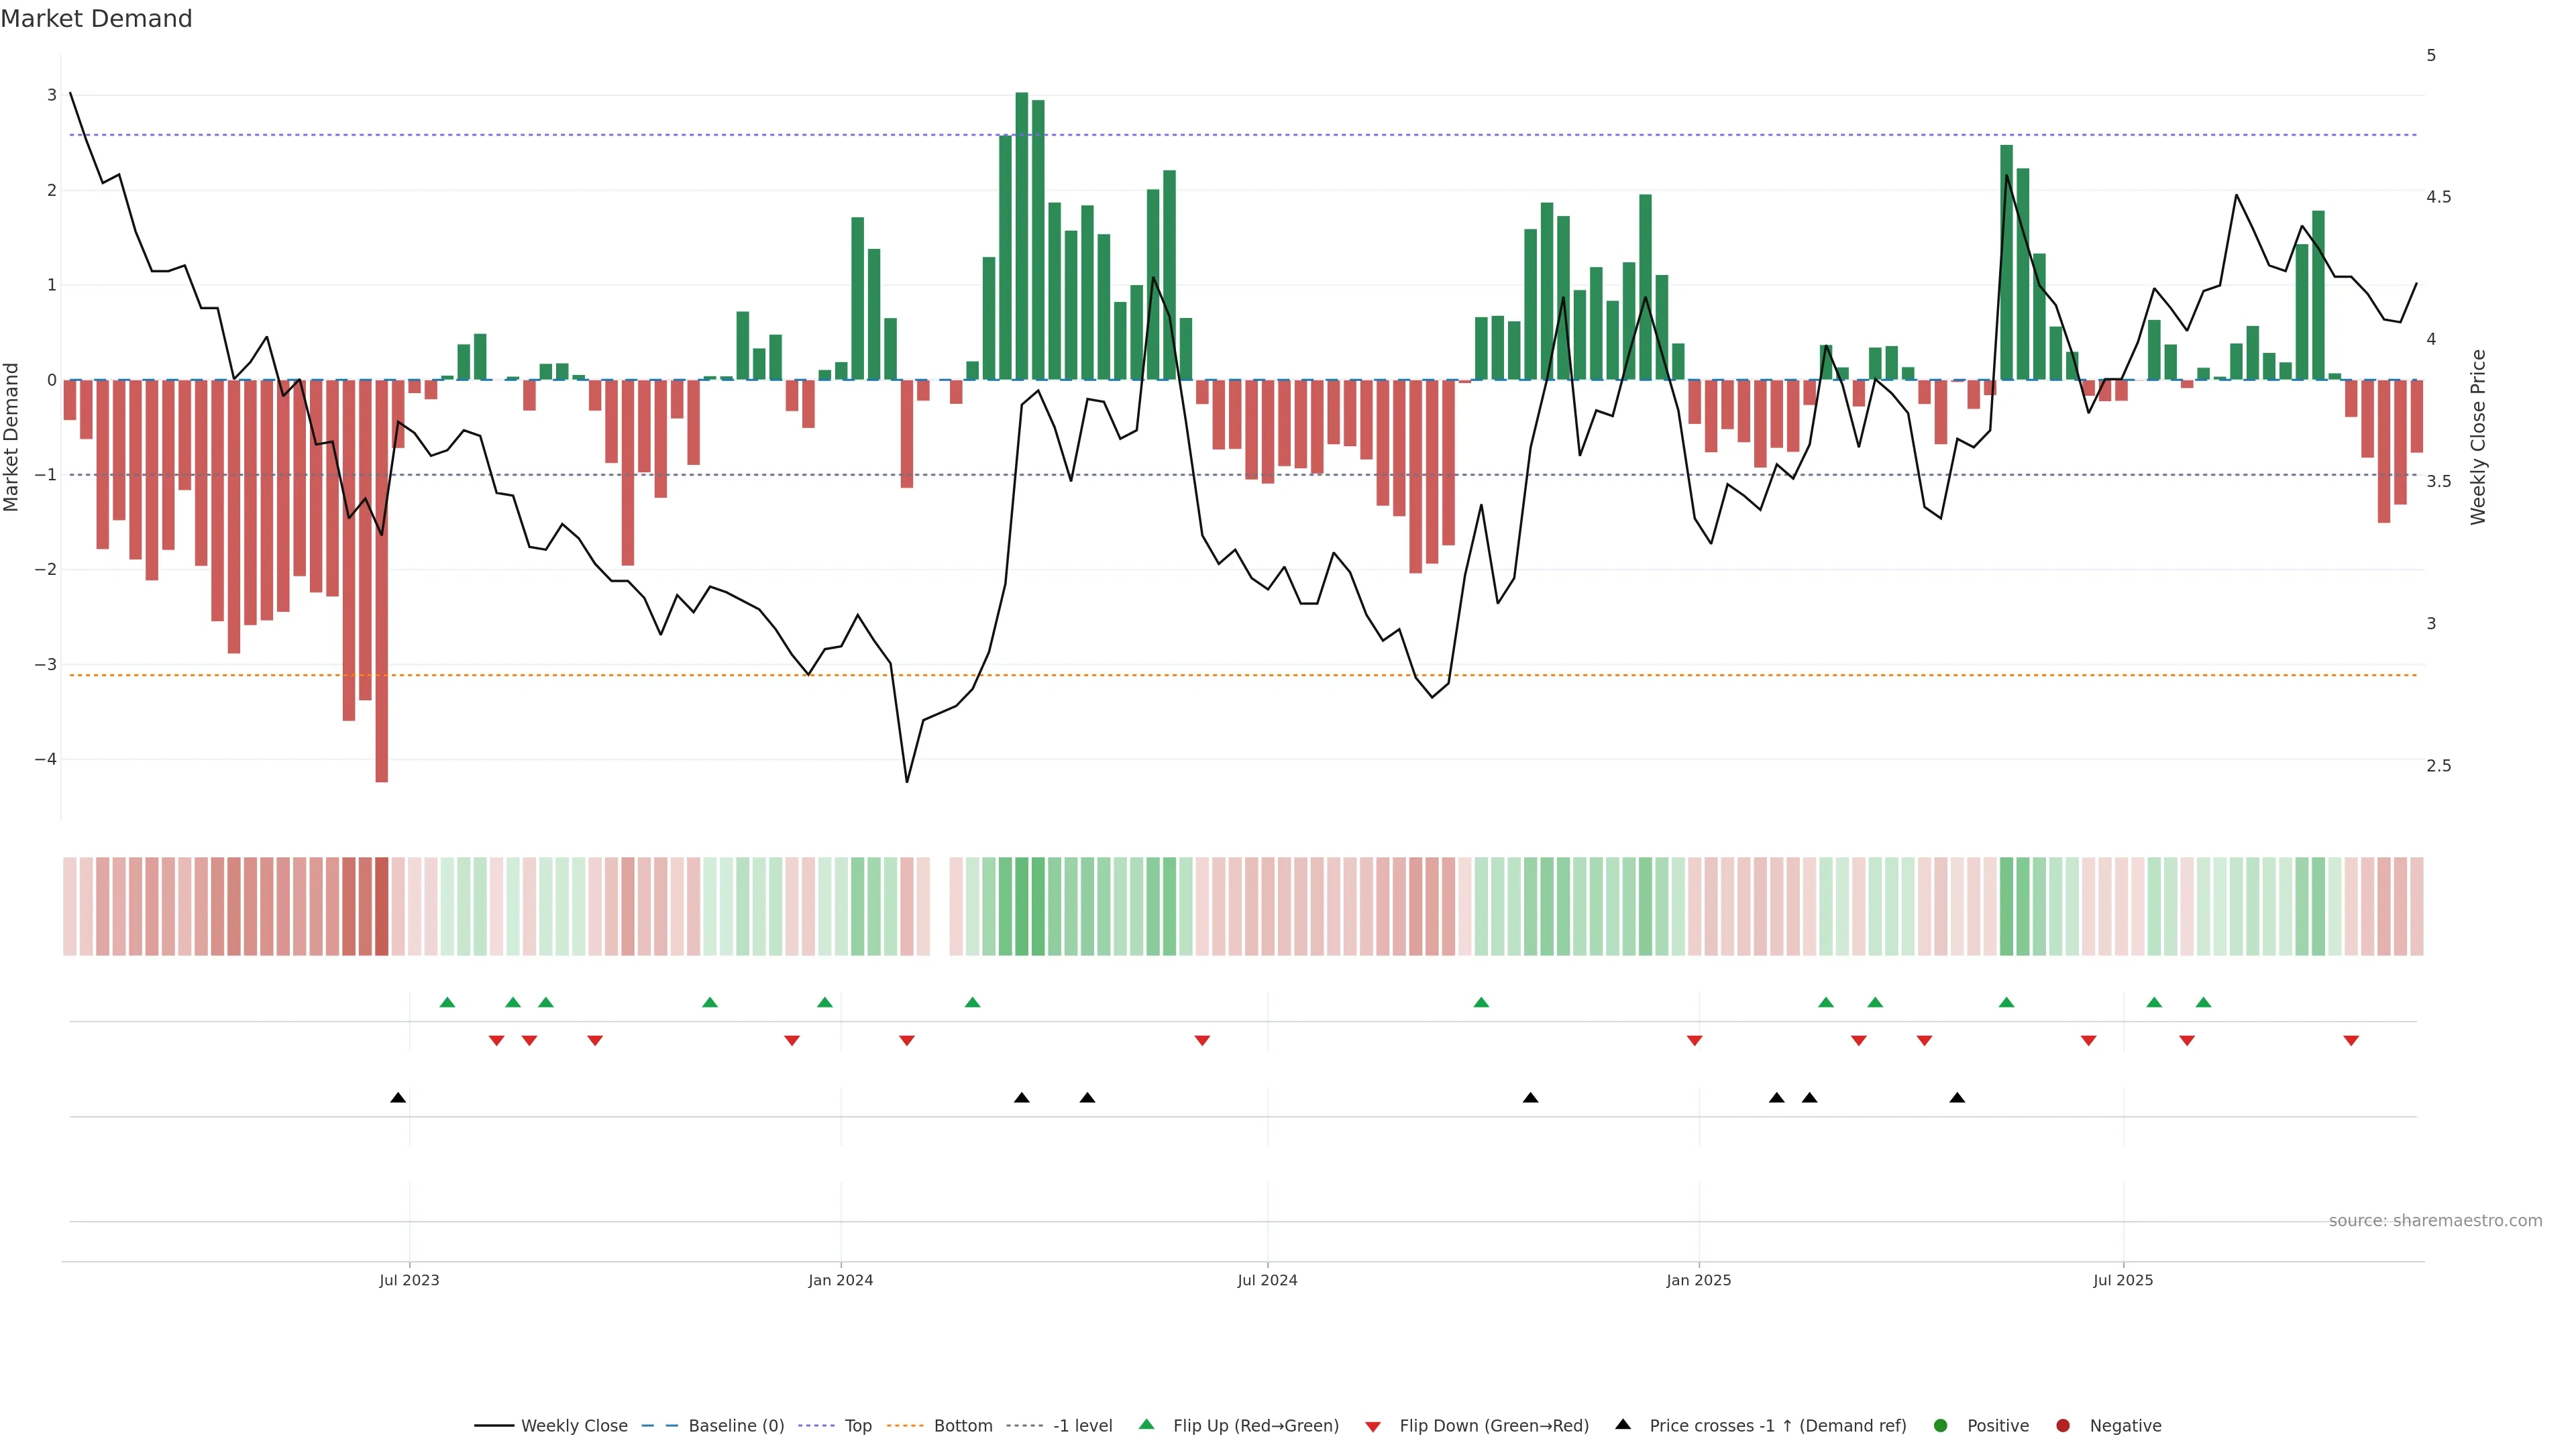The height and width of the screenshot is (1449, 2576).
Task: Click the Jan 2024 axis label
Action: click(840, 1280)
